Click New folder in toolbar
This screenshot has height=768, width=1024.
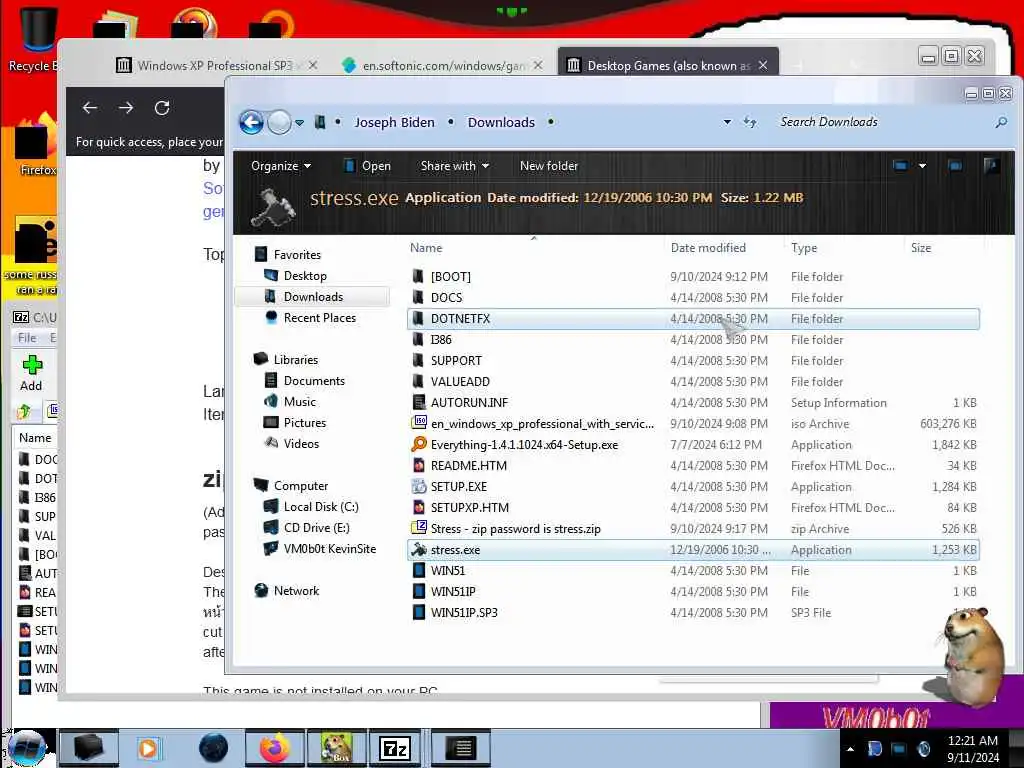(549, 166)
